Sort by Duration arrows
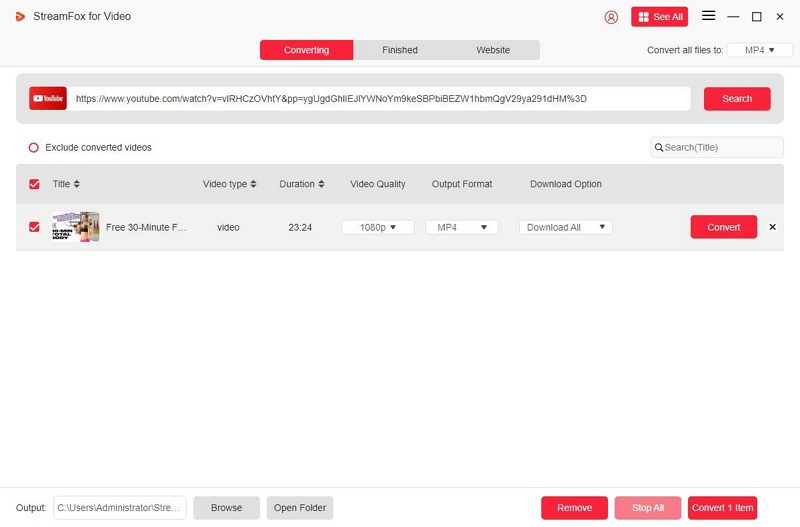800x527 pixels. pos(321,184)
